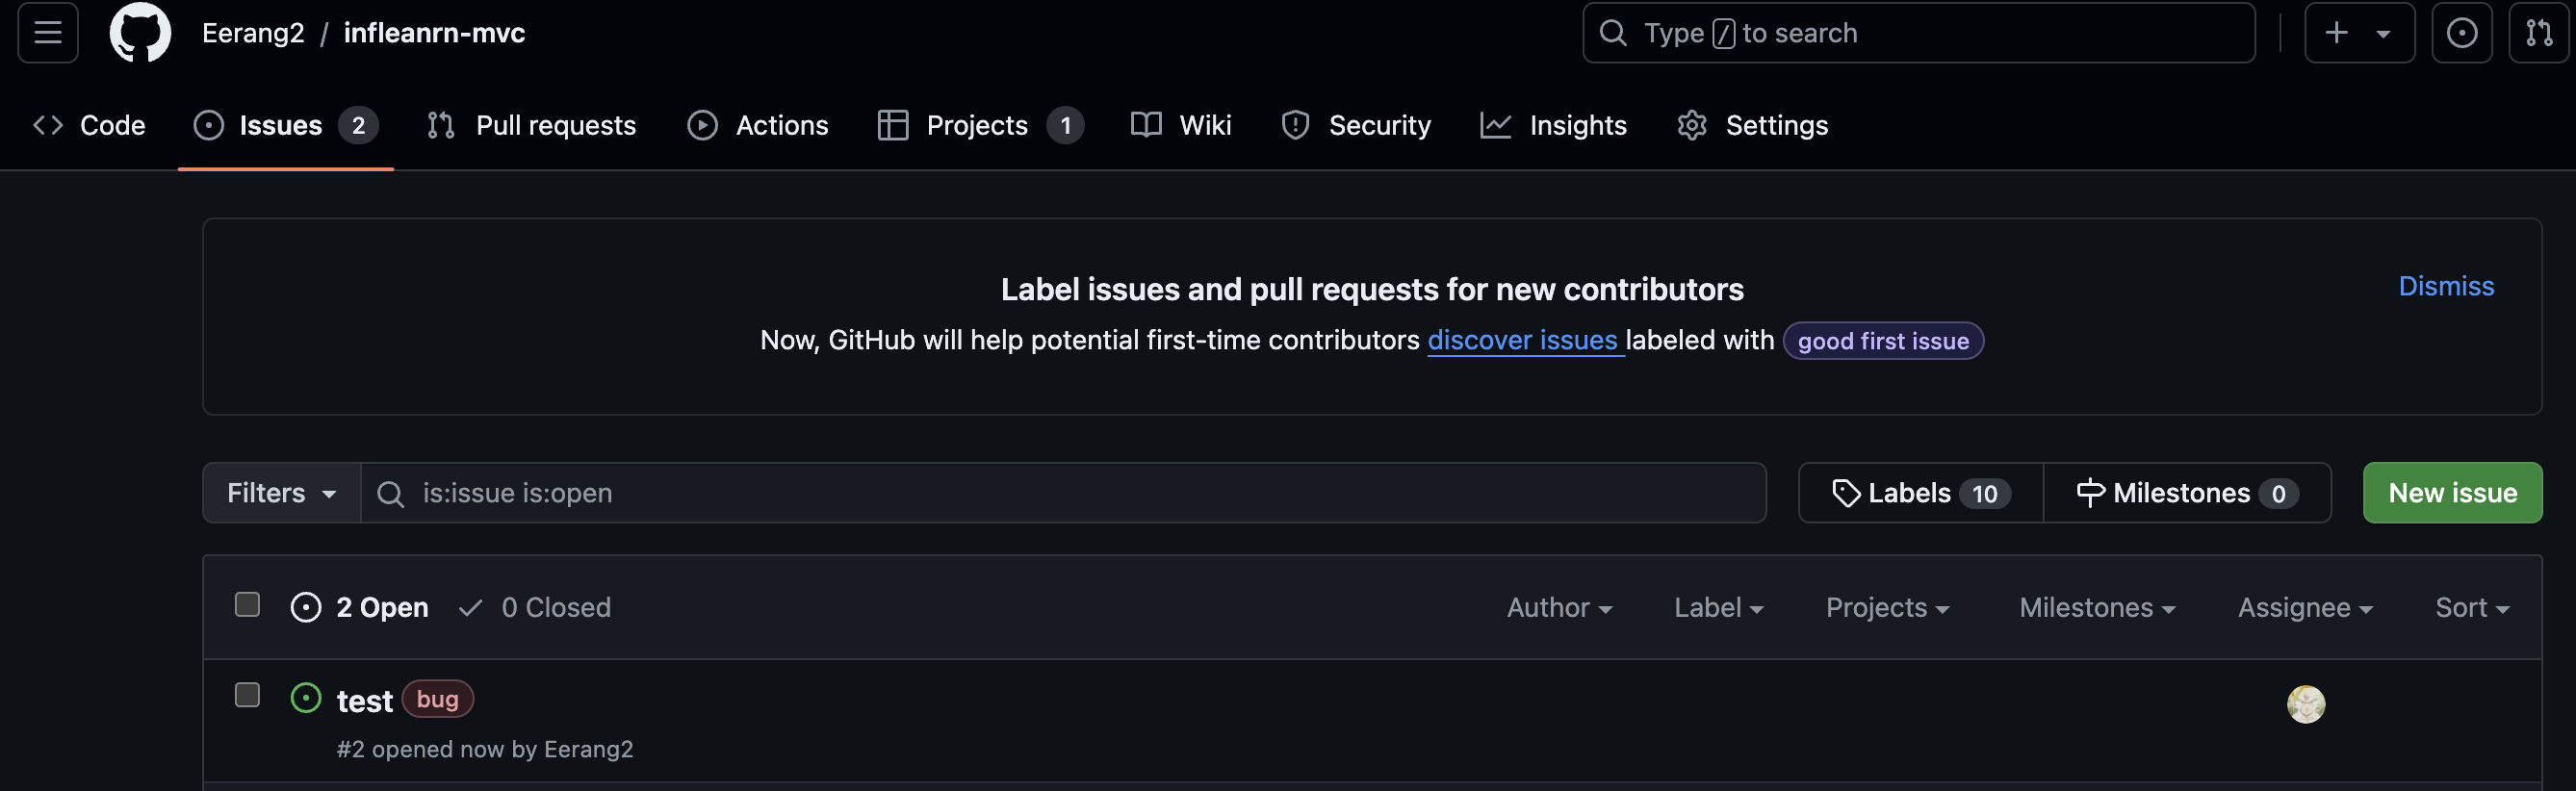
Task: Expand the Filters dropdown
Action: tap(281, 493)
